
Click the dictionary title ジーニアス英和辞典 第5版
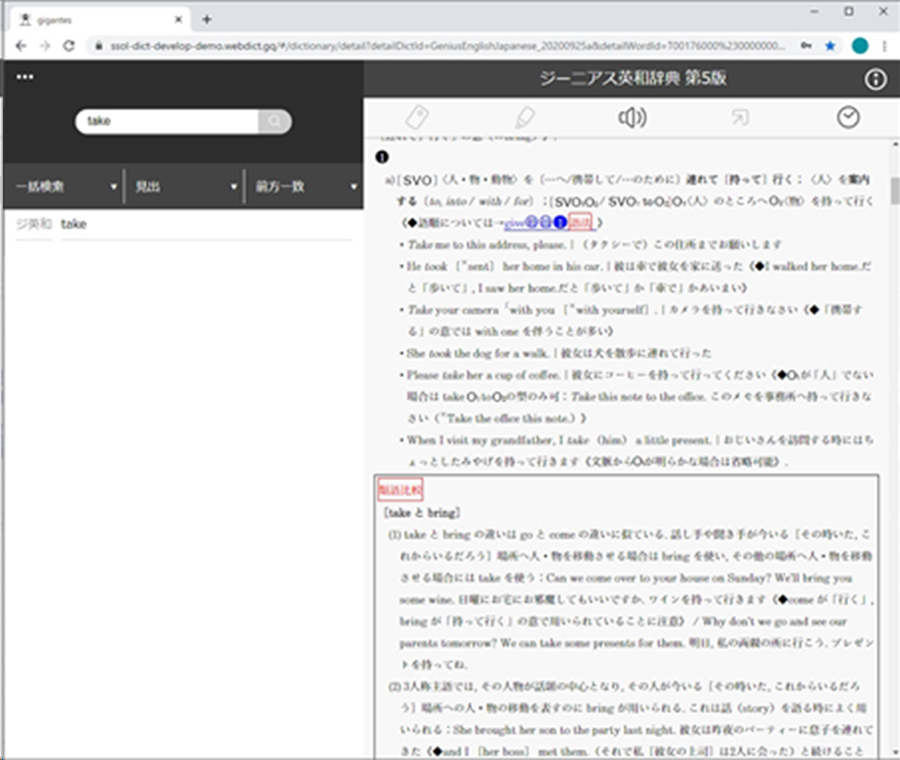[633, 78]
